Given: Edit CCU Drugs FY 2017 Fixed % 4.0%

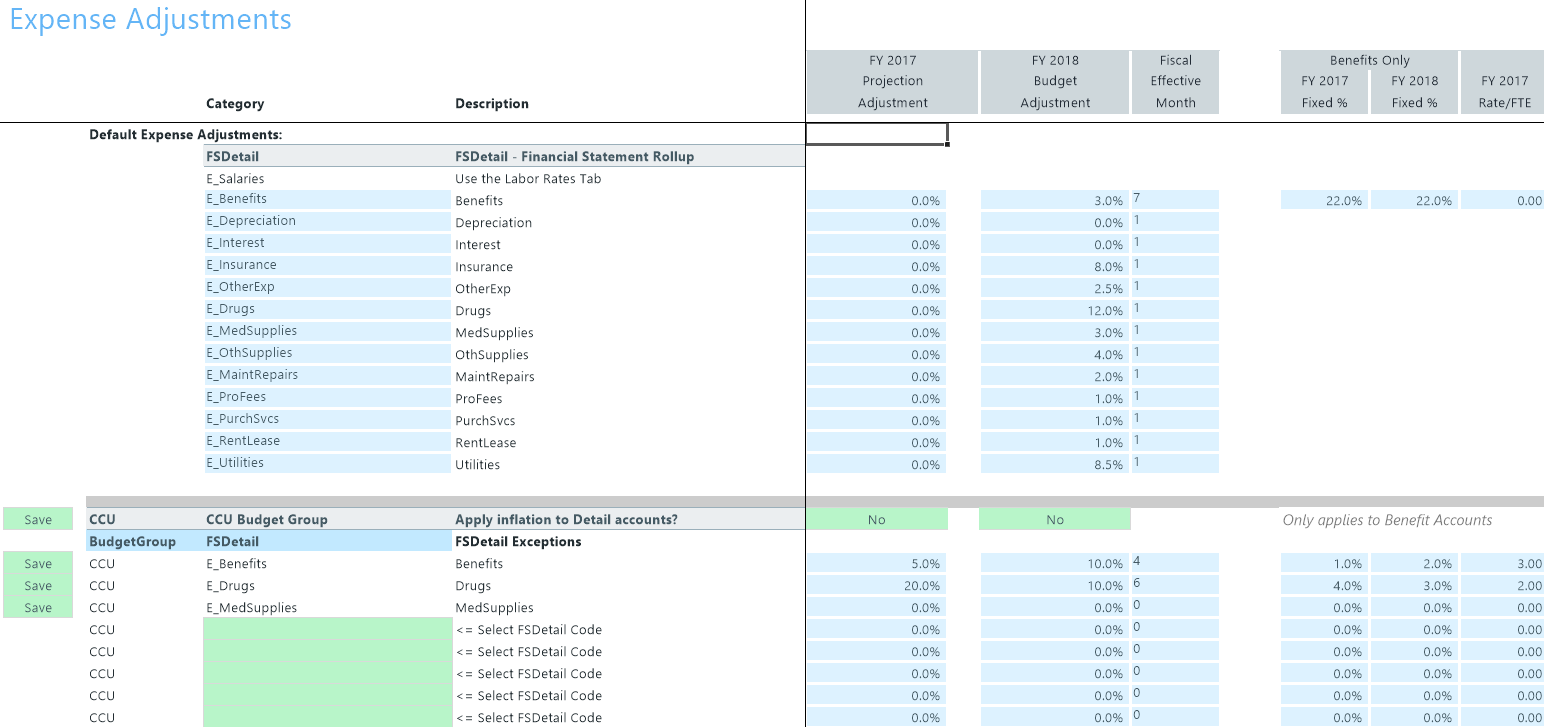Looking at the screenshot, I should tap(1324, 585).
